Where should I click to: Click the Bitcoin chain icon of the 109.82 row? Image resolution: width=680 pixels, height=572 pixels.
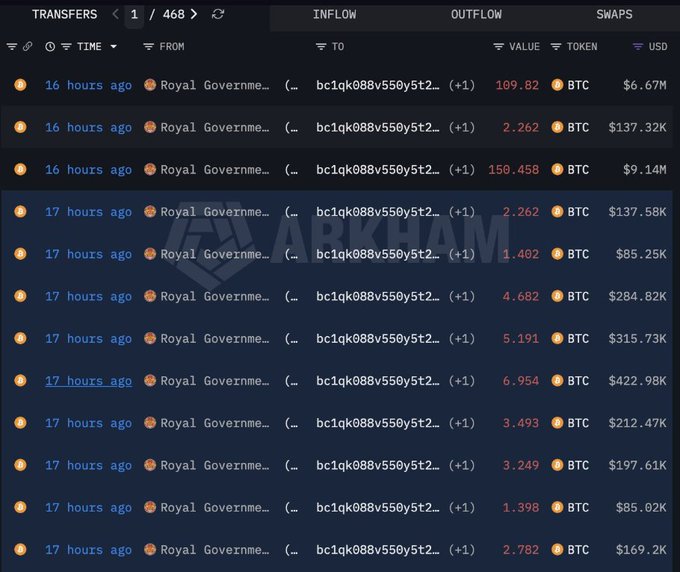coord(20,85)
